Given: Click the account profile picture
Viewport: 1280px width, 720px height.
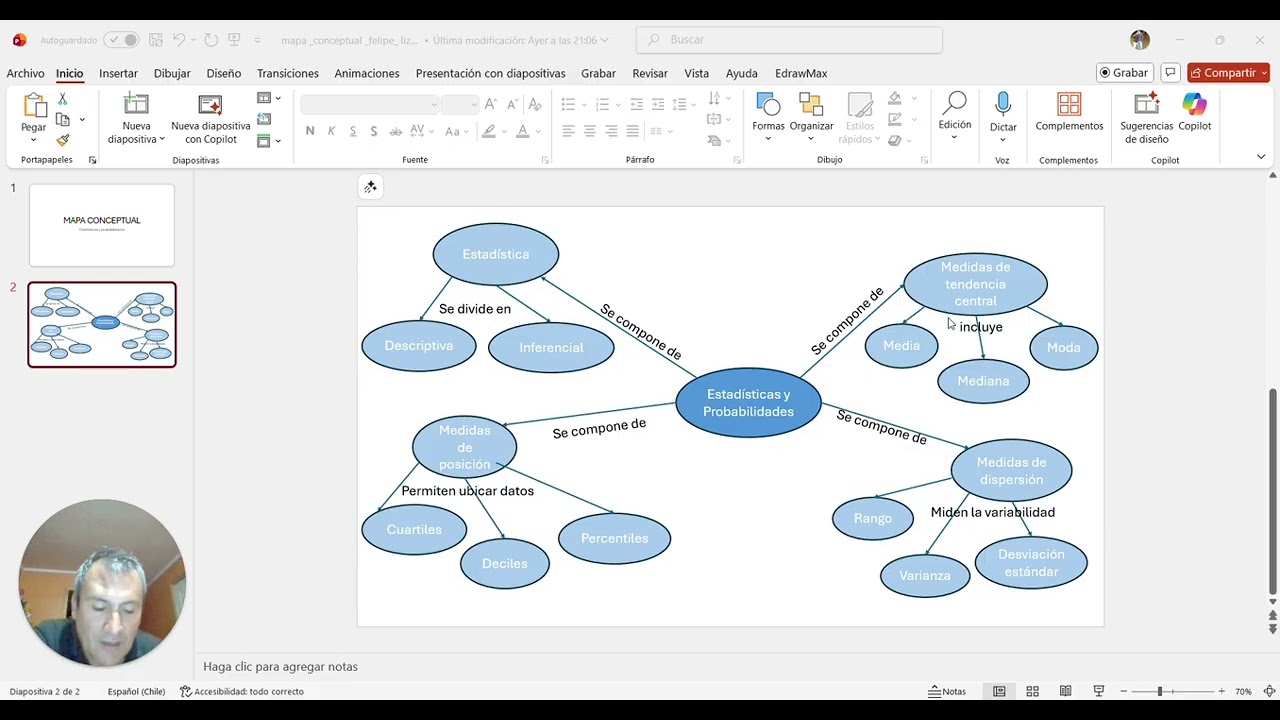Looking at the screenshot, I should [x=1140, y=40].
